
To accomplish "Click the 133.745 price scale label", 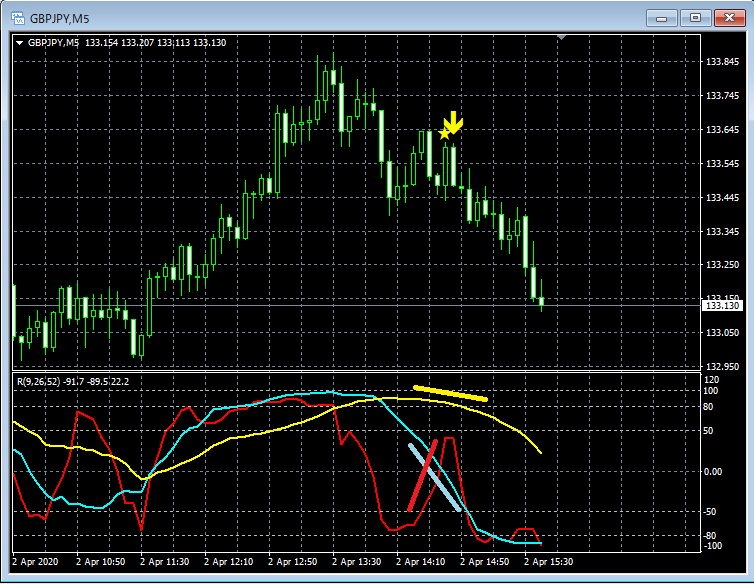I will [x=722, y=96].
